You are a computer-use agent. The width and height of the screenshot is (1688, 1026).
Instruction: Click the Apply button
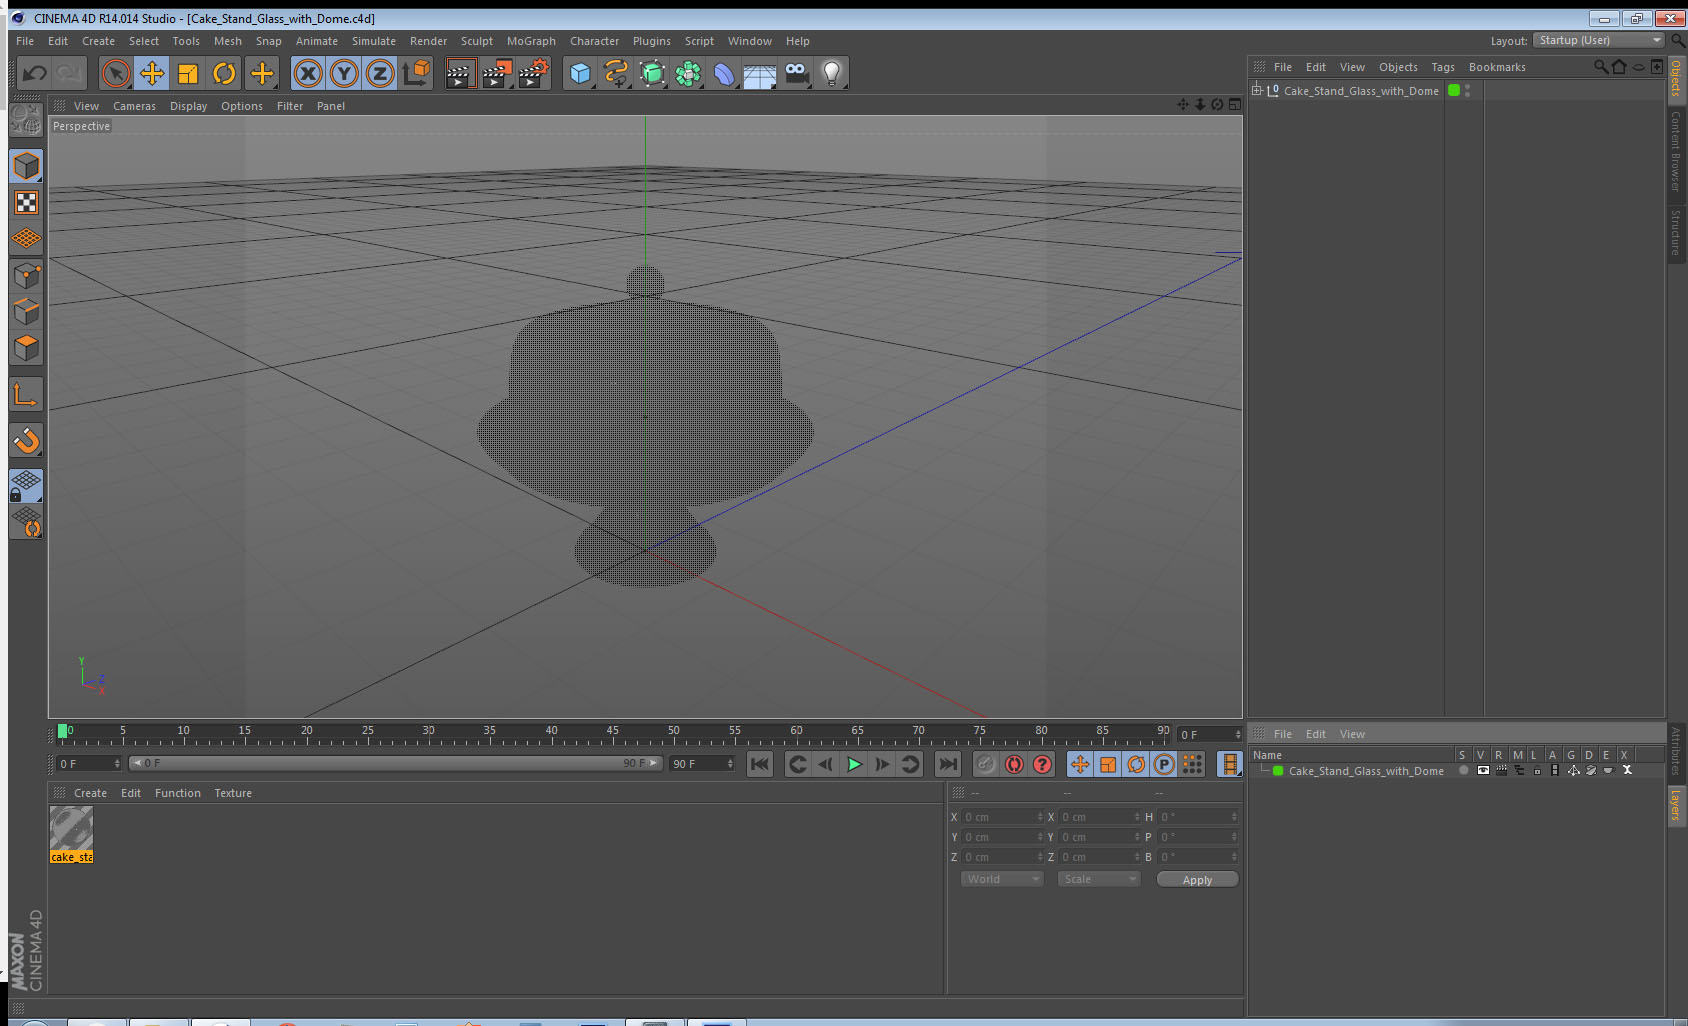[1197, 879]
